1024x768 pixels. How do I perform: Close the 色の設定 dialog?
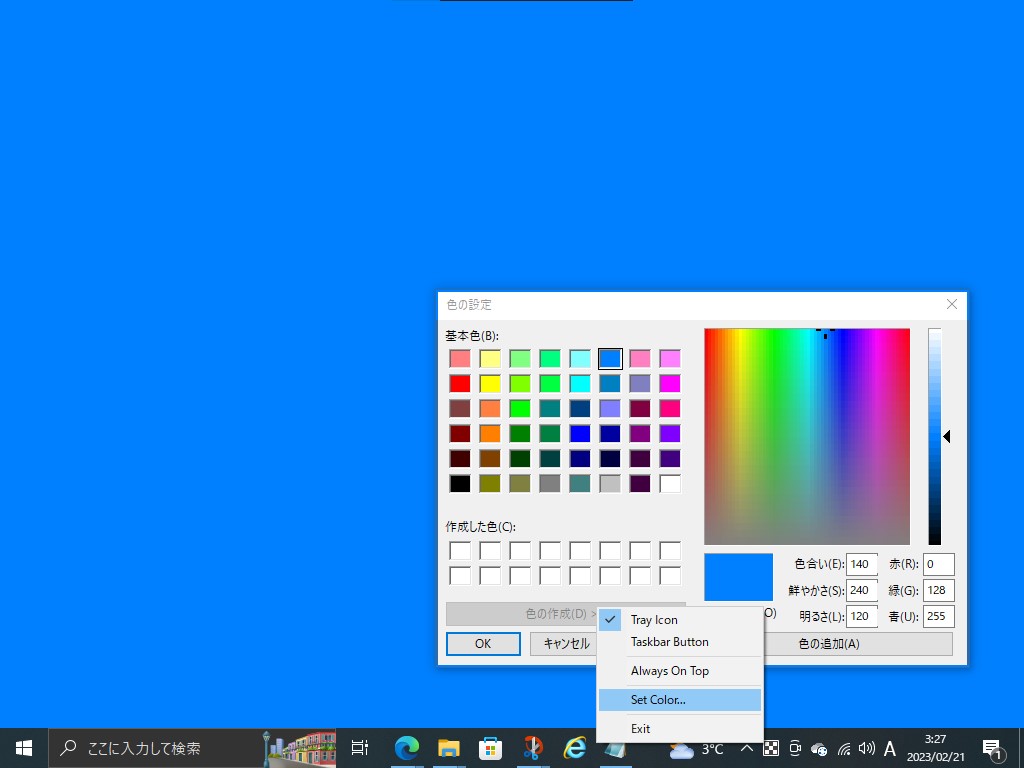pyautogui.click(x=952, y=304)
